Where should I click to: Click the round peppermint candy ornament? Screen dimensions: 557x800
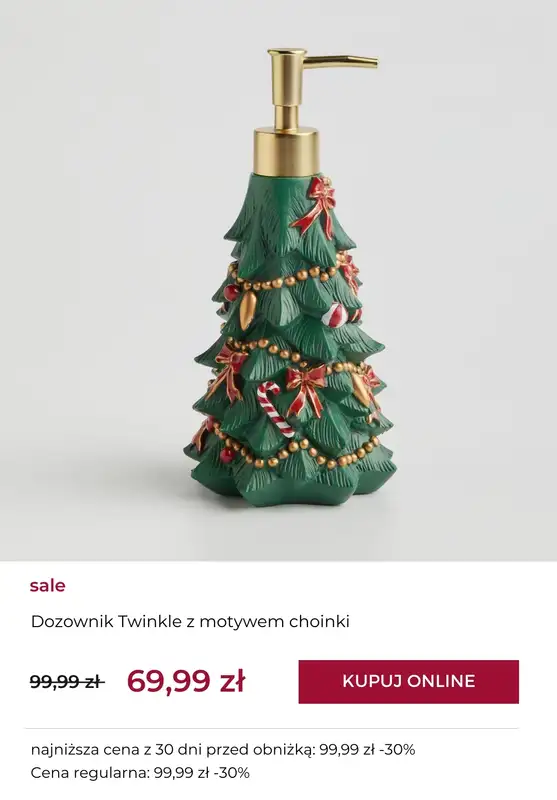click(334, 315)
